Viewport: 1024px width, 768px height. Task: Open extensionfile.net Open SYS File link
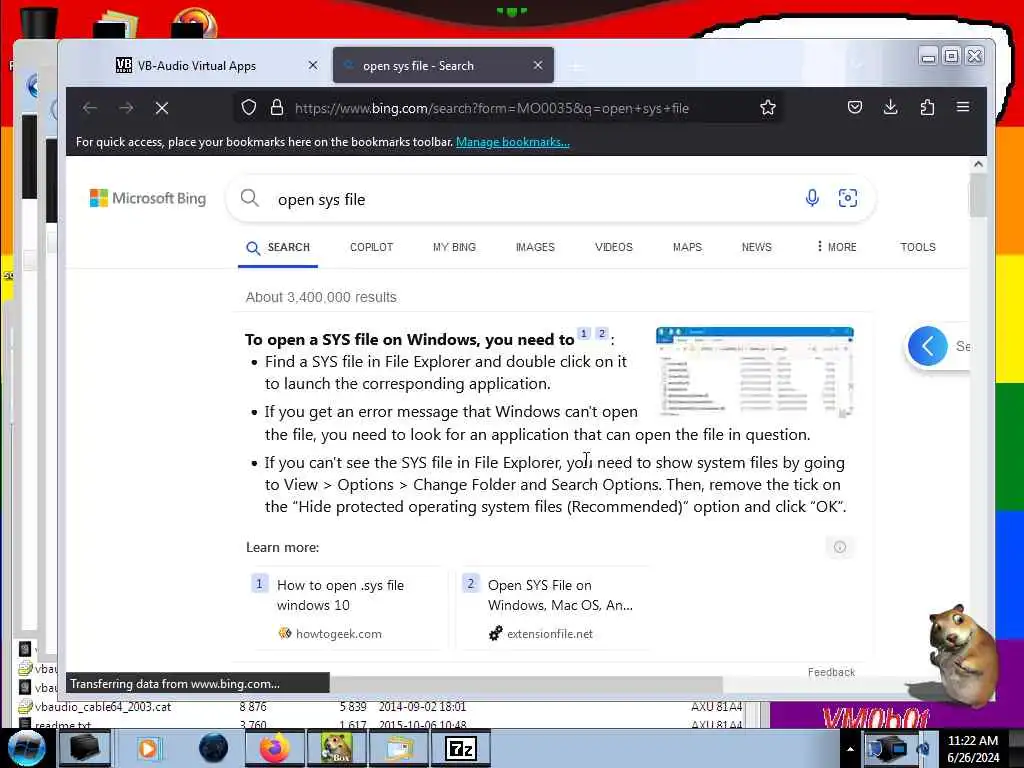pyautogui.click(x=560, y=595)
